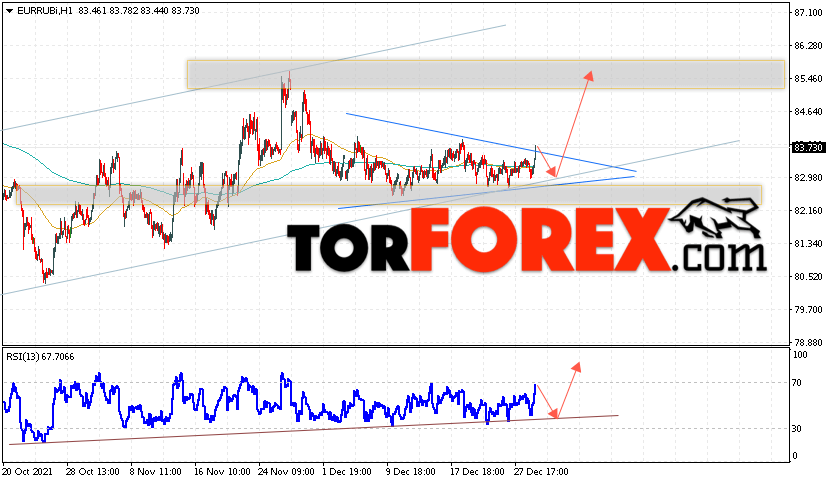Select the 8 Nov 11:00 time label

pyautogui.click(x=155, y=472)
